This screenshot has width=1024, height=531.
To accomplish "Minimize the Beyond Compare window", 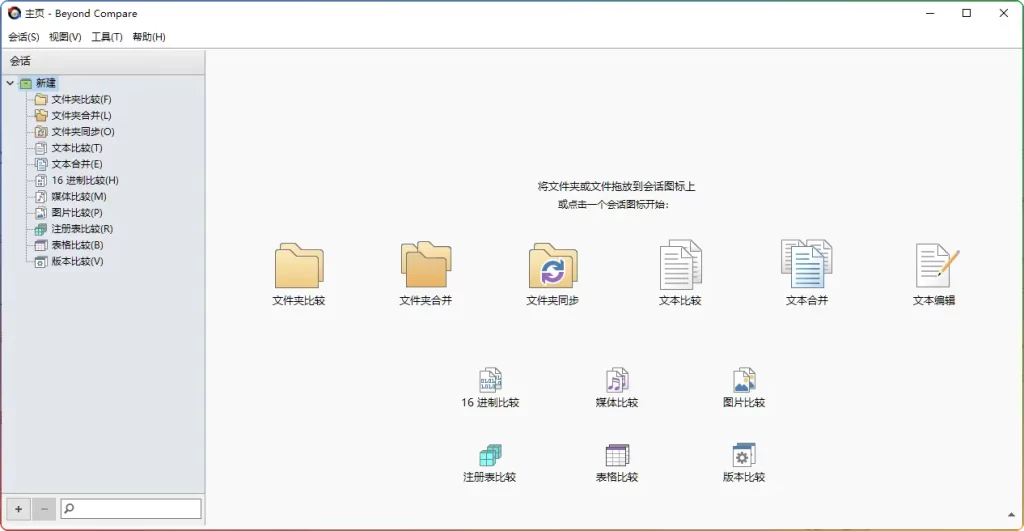I will coord(930,13).
